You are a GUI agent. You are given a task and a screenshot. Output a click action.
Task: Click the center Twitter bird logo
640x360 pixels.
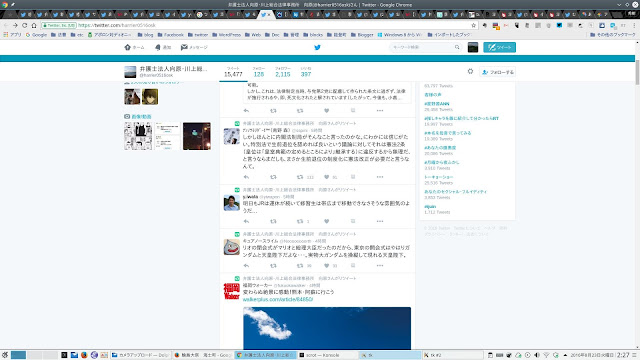tap(317, 47)
